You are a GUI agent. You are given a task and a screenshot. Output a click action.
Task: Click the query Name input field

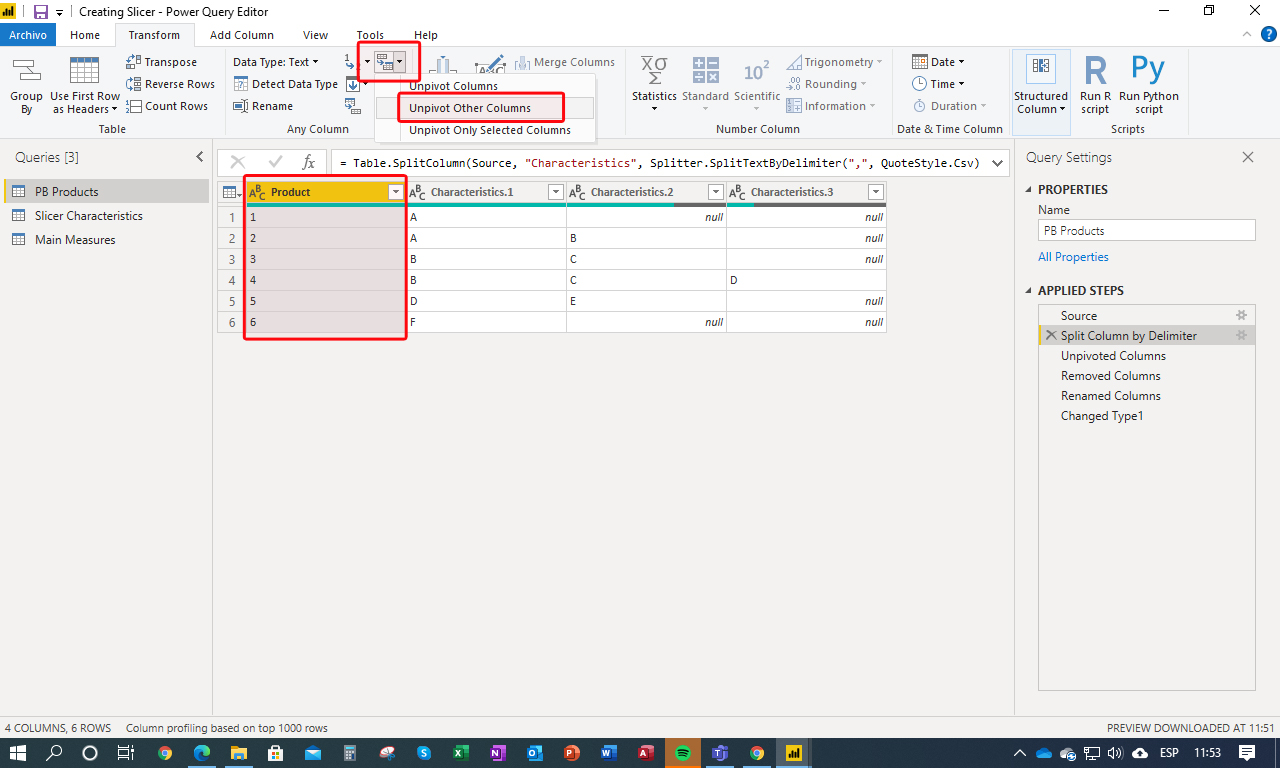[x=1146, y=230]
